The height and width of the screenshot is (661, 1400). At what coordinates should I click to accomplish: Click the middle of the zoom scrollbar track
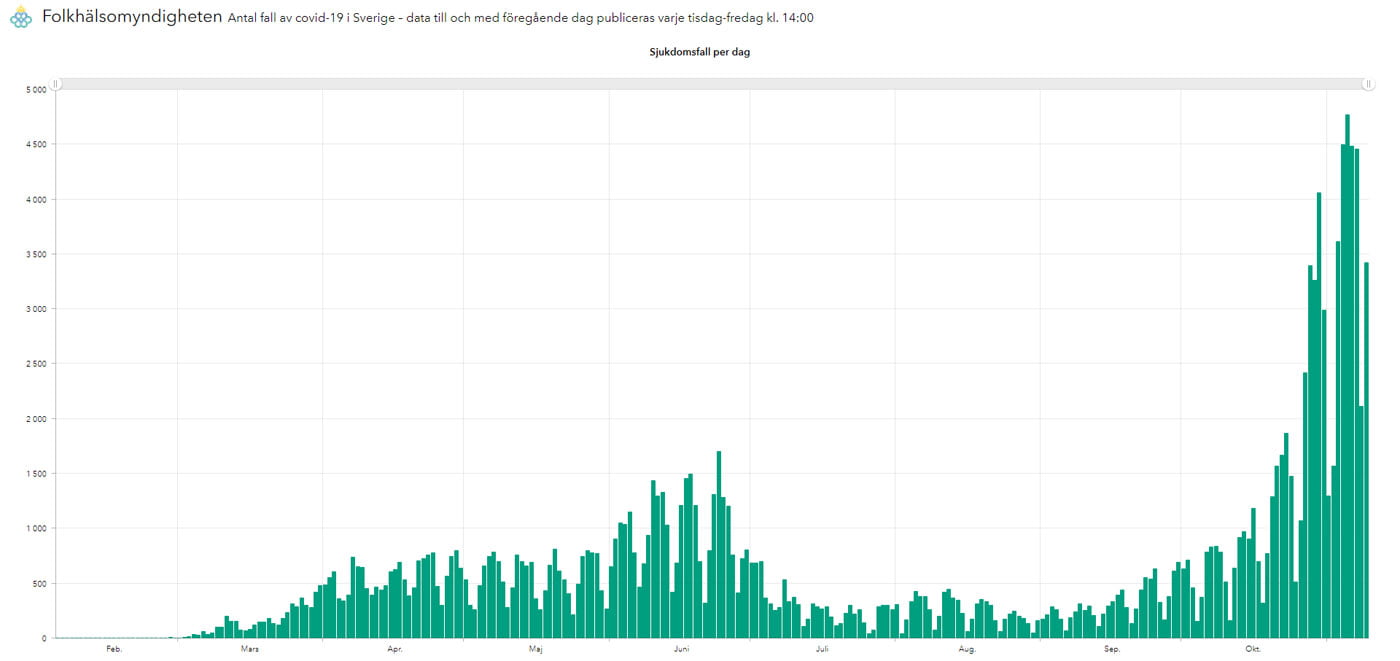tap(712, 85)
